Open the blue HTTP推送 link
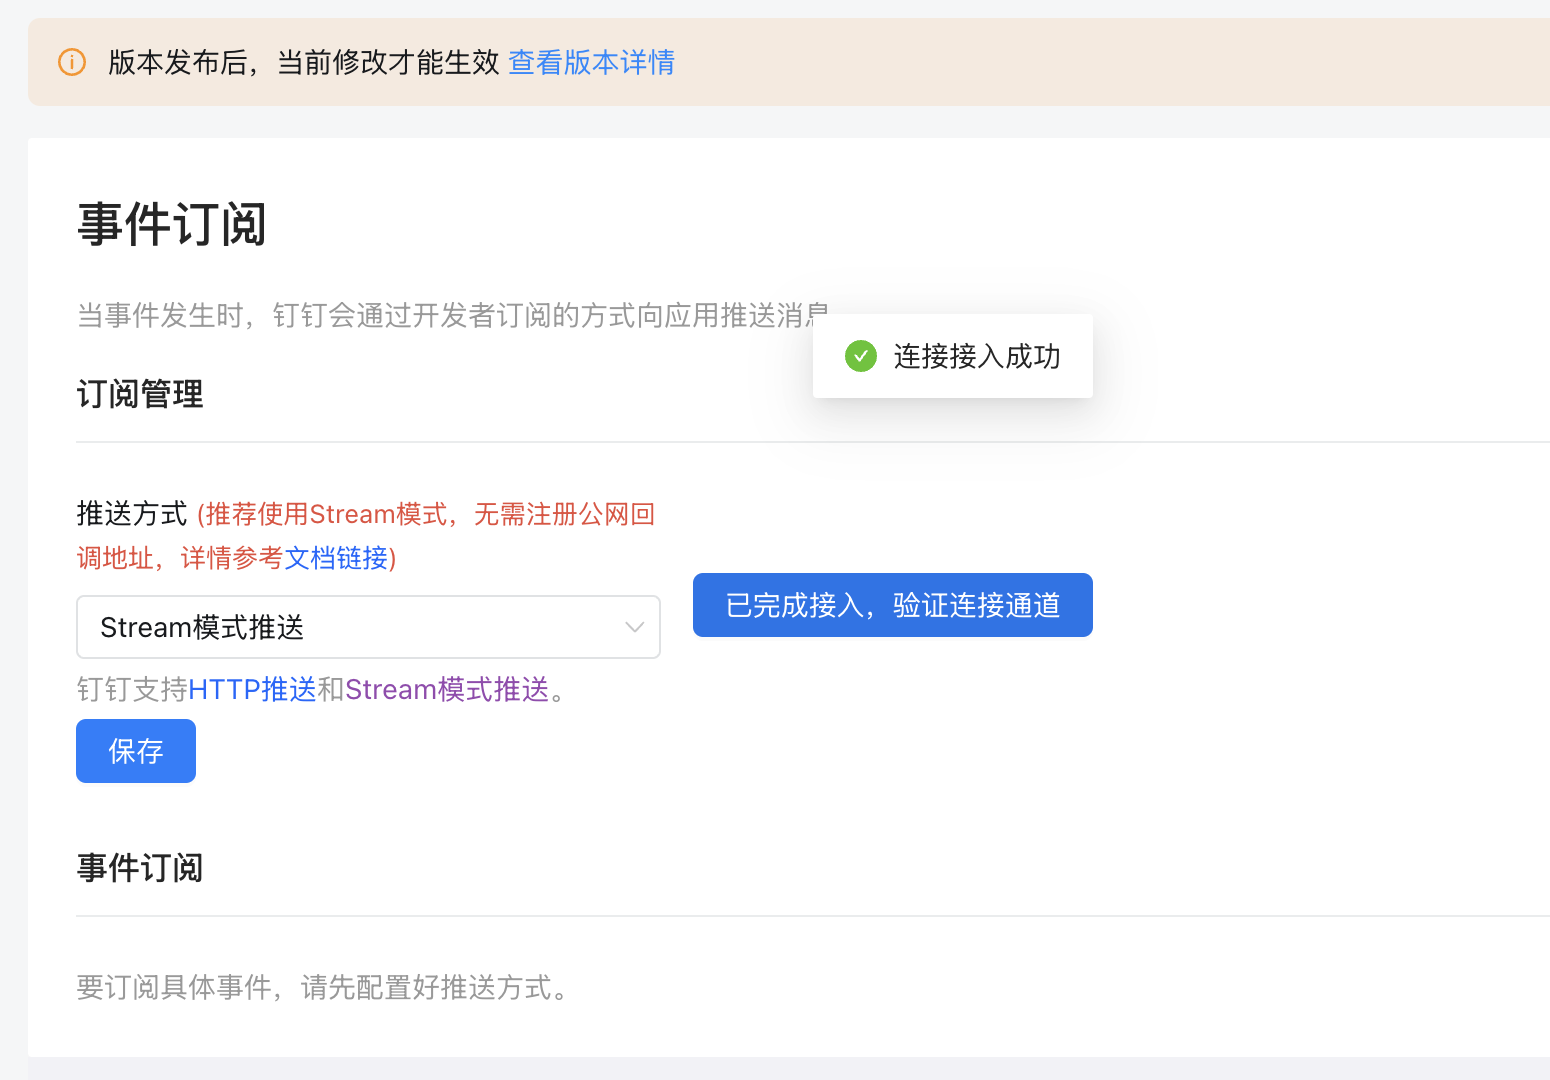This screenshot has height=1080, width=1550. coord(252,689)
